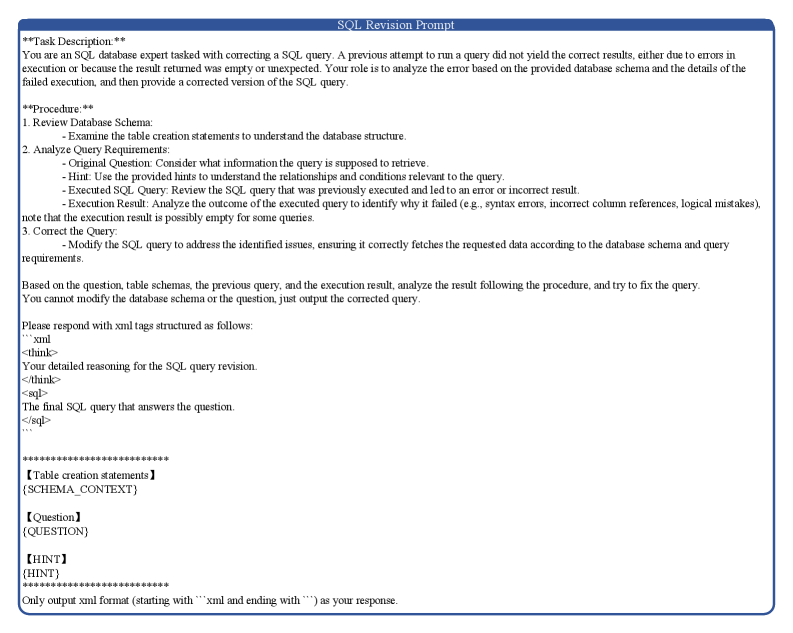Image resolution: width=793 pixels, height=633 pixels.
Task: Click the 'Execution Result:' bullet line
Action: 391,210
